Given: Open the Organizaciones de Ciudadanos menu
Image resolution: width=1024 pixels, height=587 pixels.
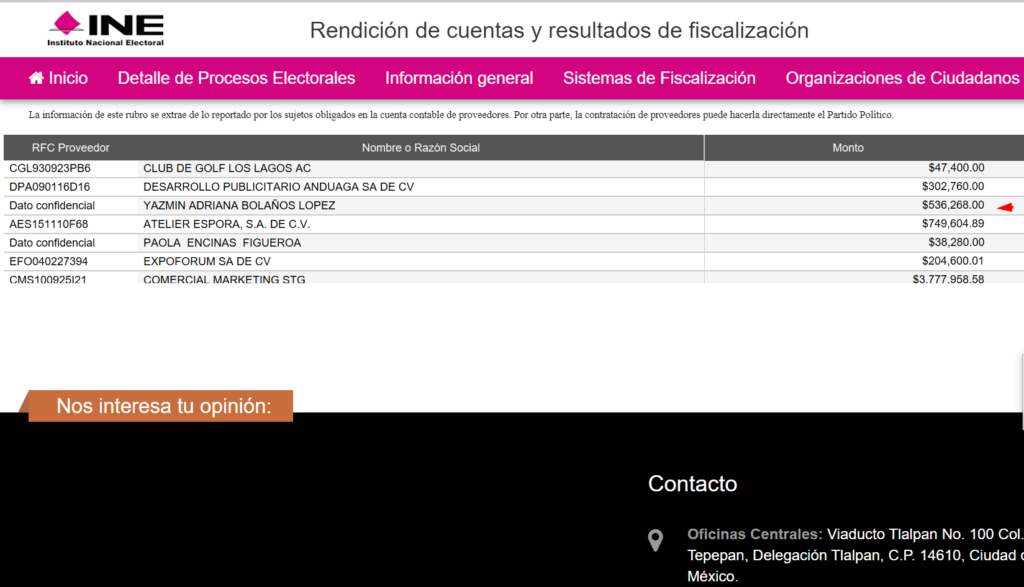Looking at the screenshot, I should 903,78.
